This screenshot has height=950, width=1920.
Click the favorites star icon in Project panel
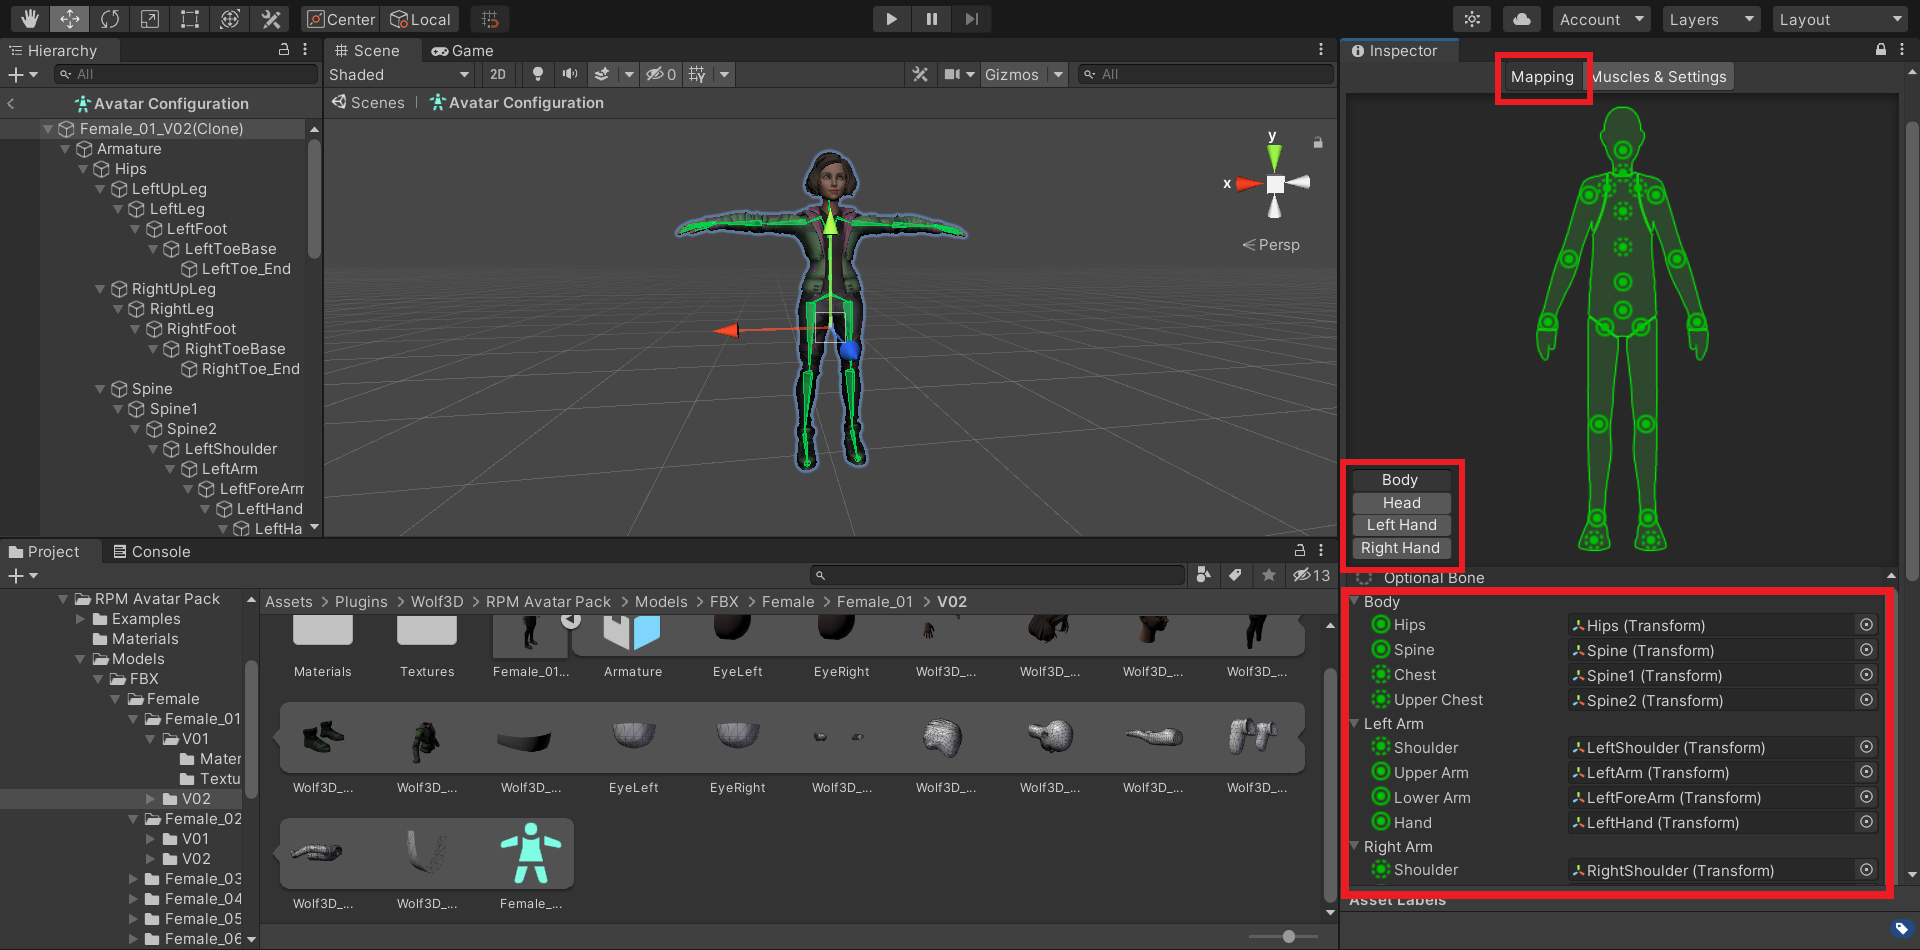[x=1269, y=575]
